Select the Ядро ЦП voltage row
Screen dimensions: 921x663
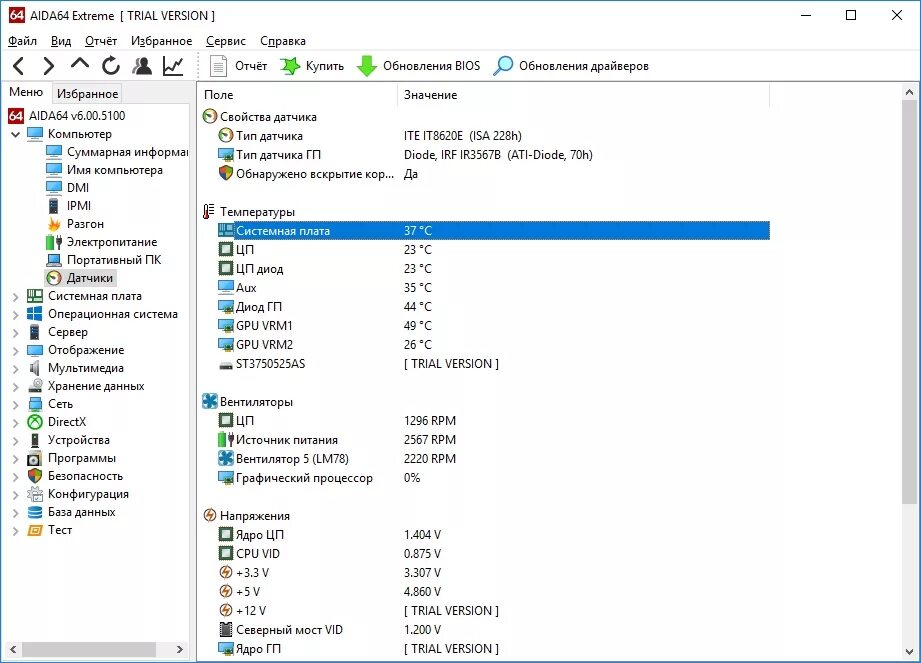click(x=493, y=534)
